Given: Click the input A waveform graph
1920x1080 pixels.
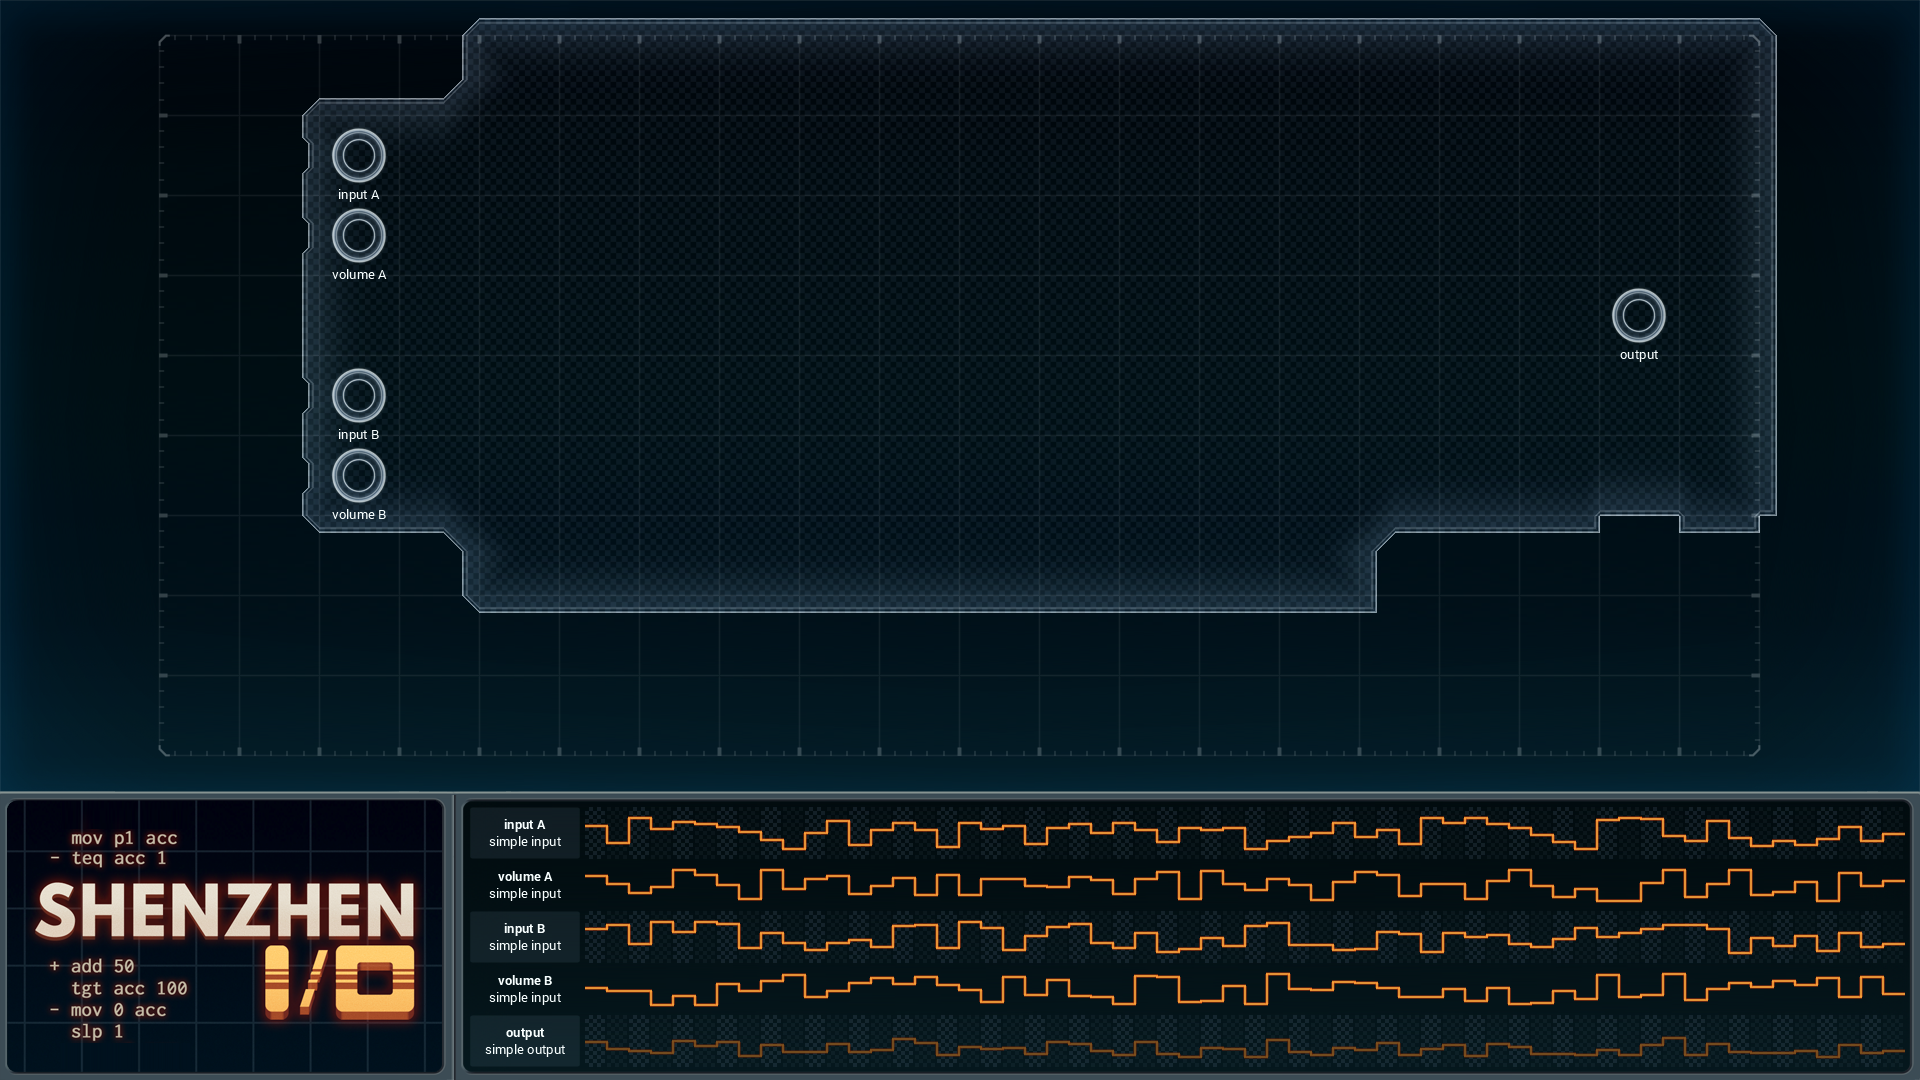Looking at the screenshot, I should pyautogui.click(x=1244, y=833).
